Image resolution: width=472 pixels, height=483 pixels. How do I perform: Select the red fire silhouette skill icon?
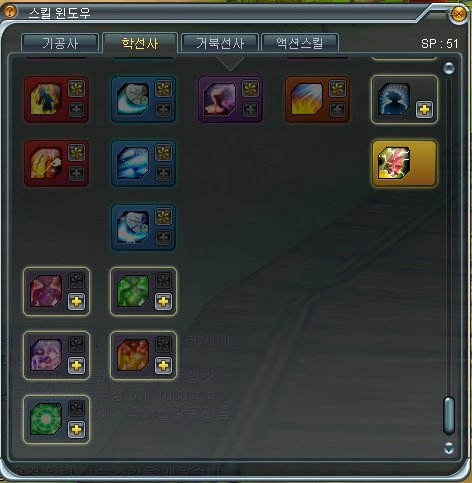pyautogui.click(x=46, y=99)
